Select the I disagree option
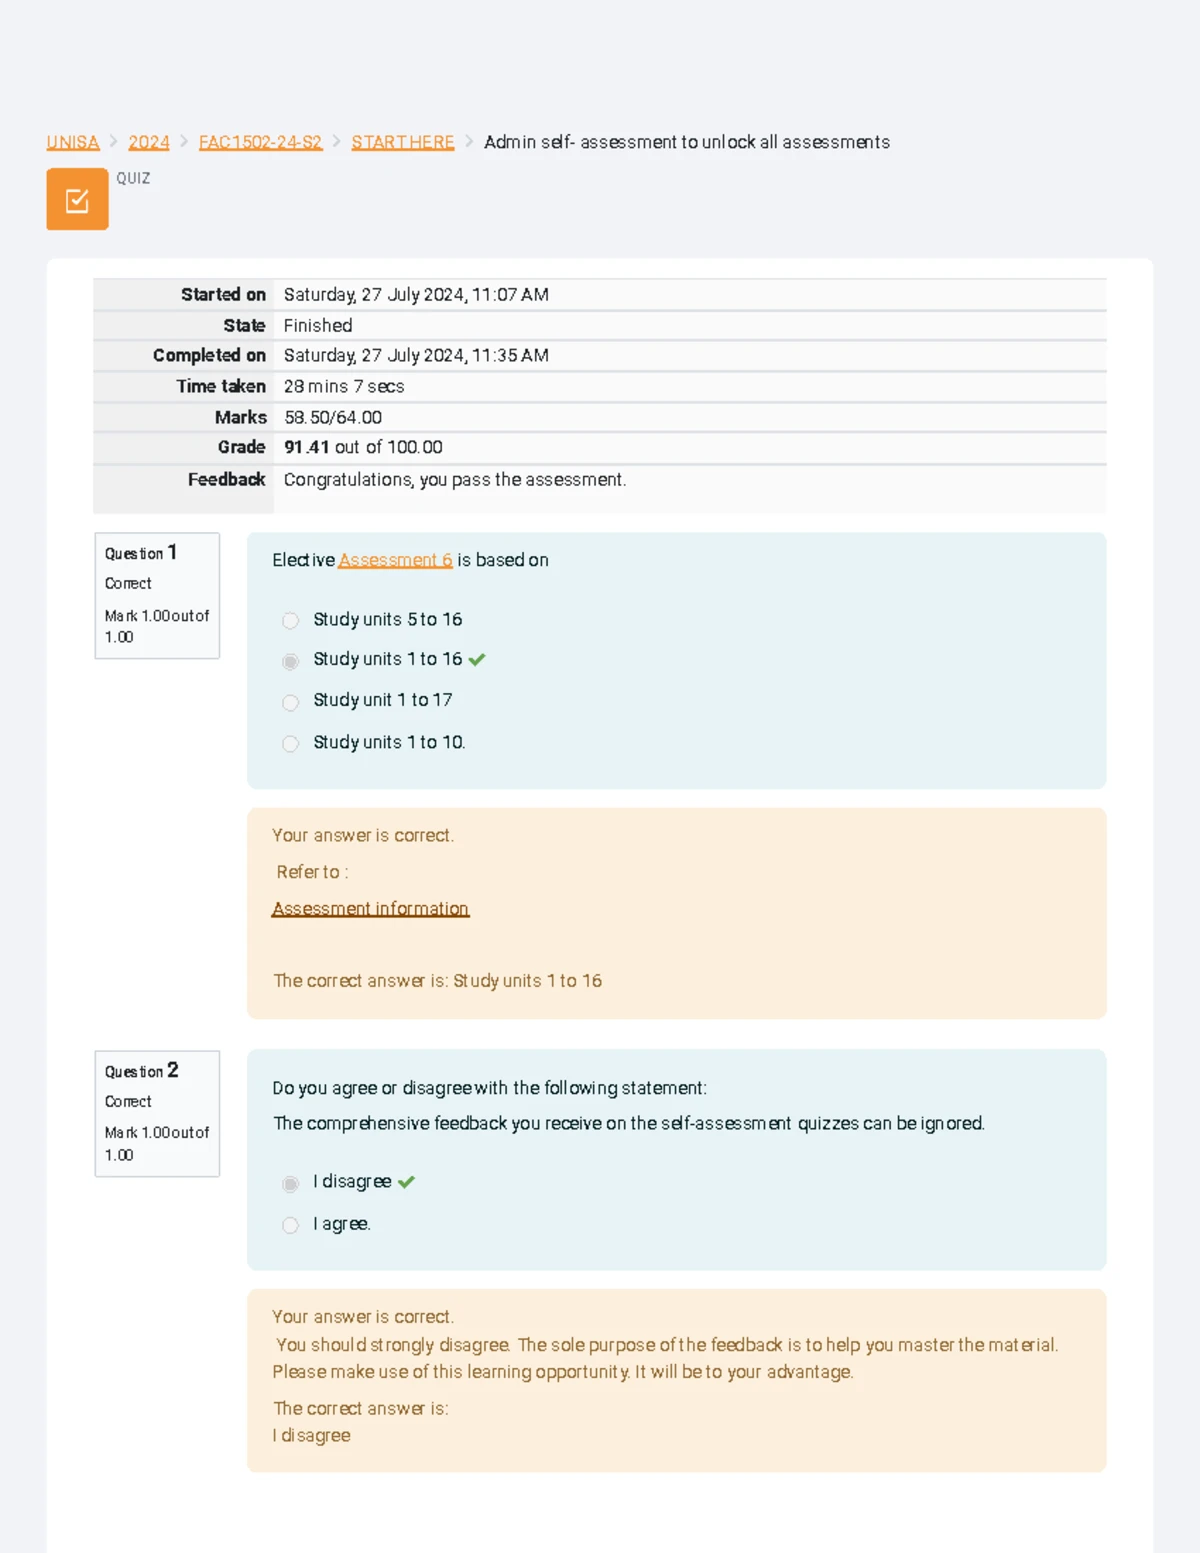This screenshot has height=1553, width=1200. 290,1183
